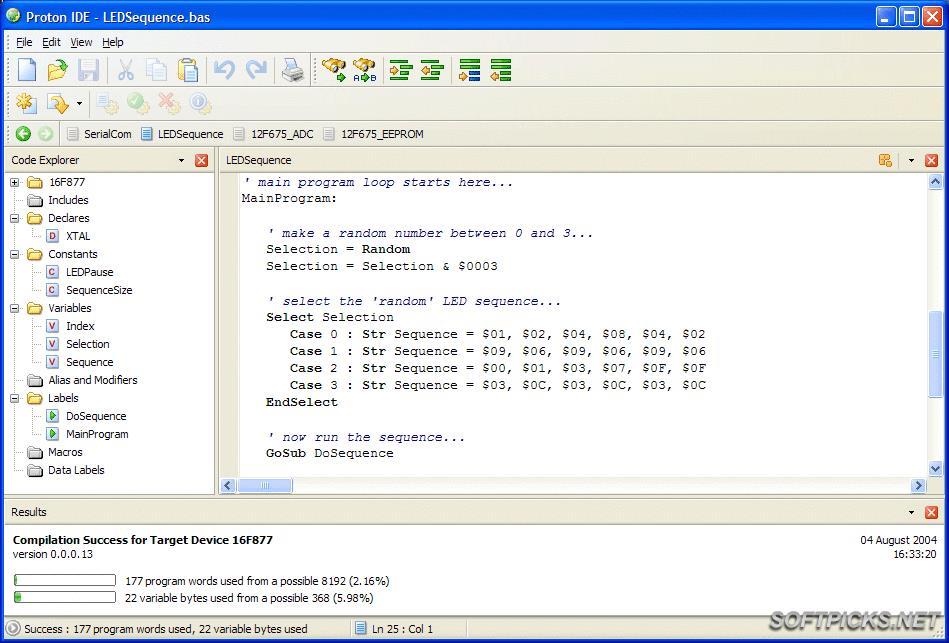
Task: Uncomment the selected block
Action: (501, 70)
